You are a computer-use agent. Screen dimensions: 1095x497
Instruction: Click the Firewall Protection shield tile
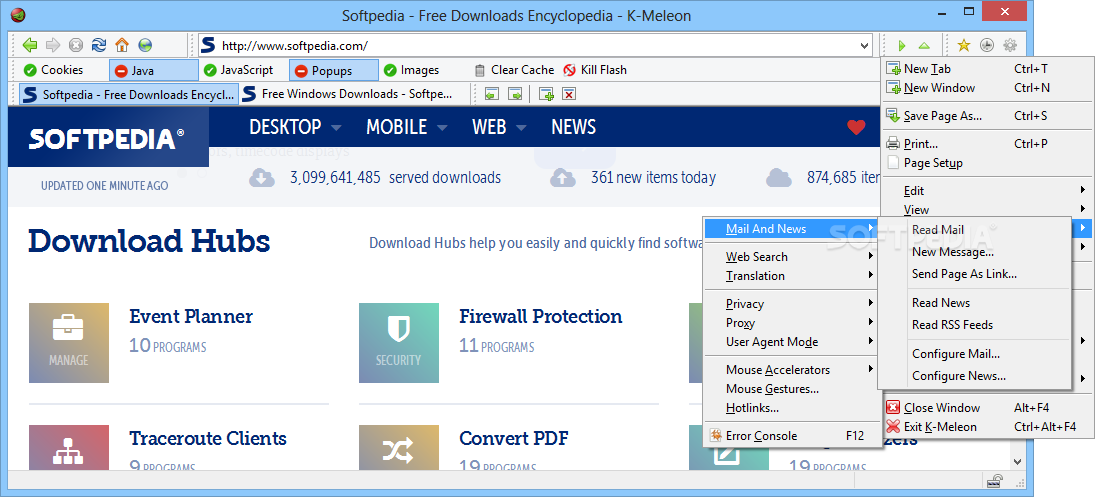399,343
